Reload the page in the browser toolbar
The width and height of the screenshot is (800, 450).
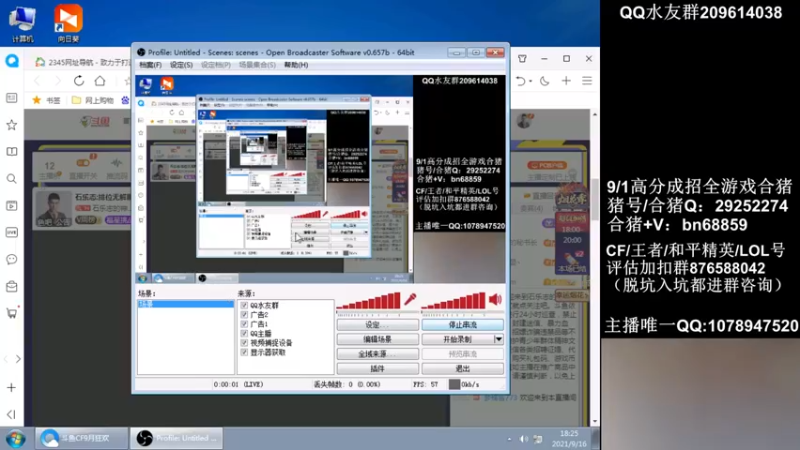pos(79,81)
